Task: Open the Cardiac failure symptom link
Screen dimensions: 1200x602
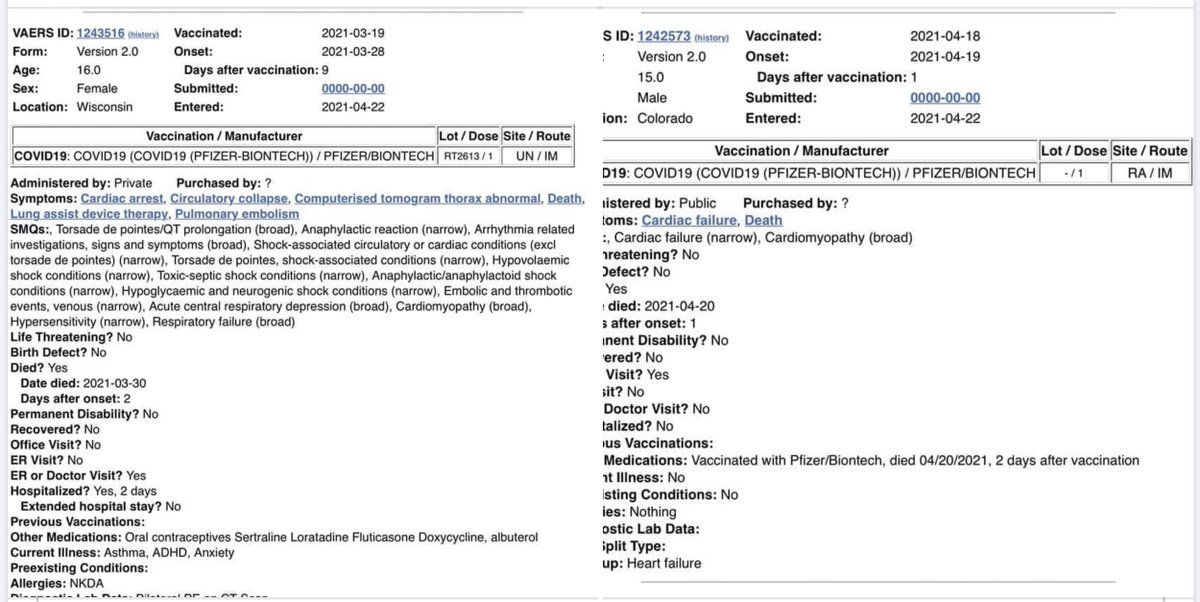Action: coord(689,220)
